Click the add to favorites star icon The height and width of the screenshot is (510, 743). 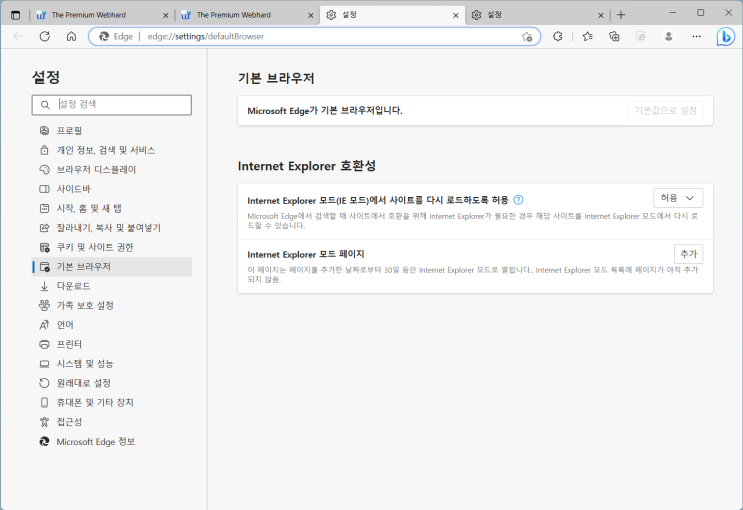point(526,36)
